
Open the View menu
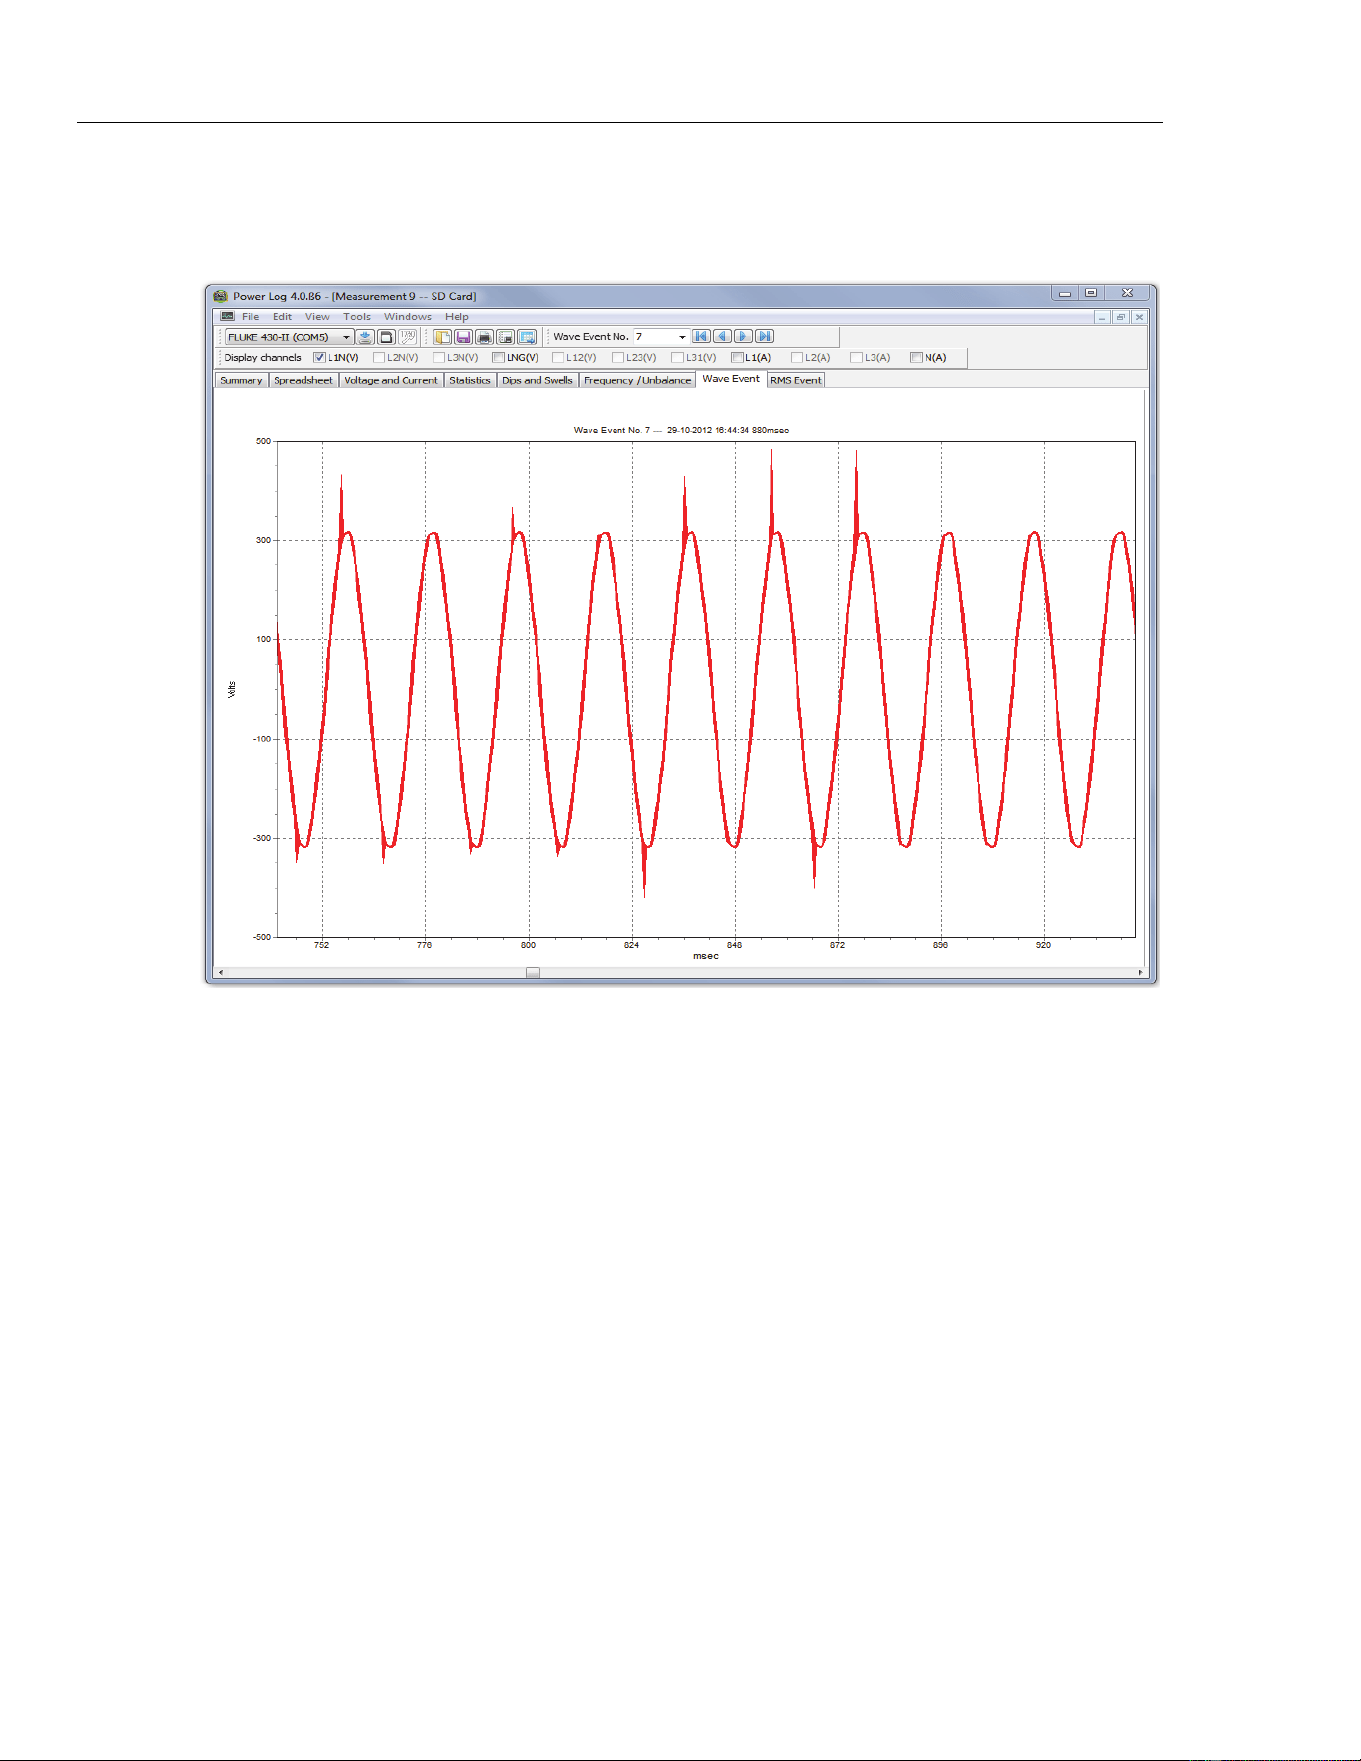pos(317,316)
